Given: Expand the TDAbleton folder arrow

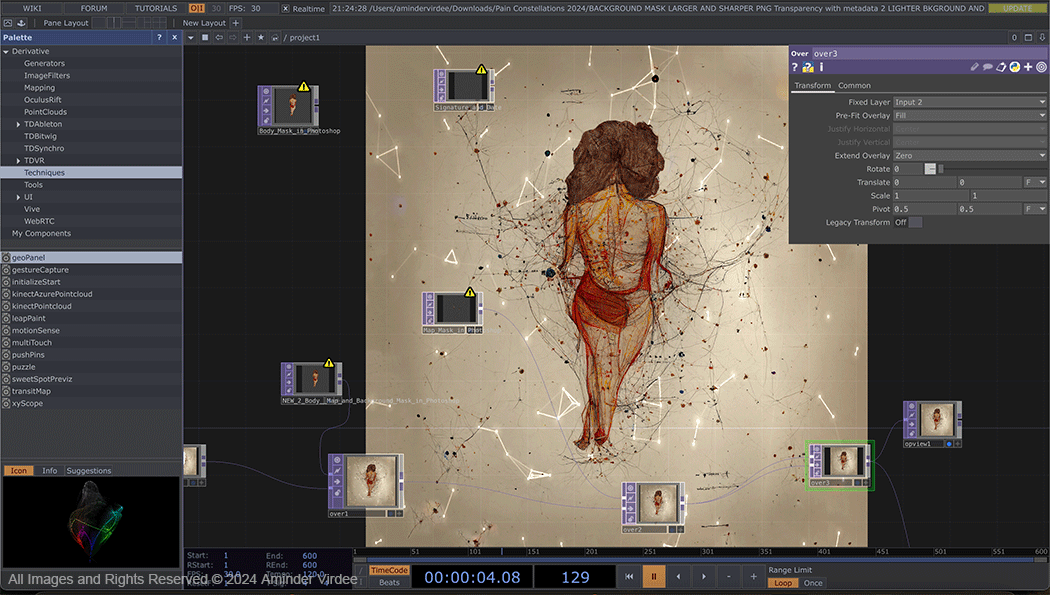Looking at the screenshot, I should click(18, 124).
